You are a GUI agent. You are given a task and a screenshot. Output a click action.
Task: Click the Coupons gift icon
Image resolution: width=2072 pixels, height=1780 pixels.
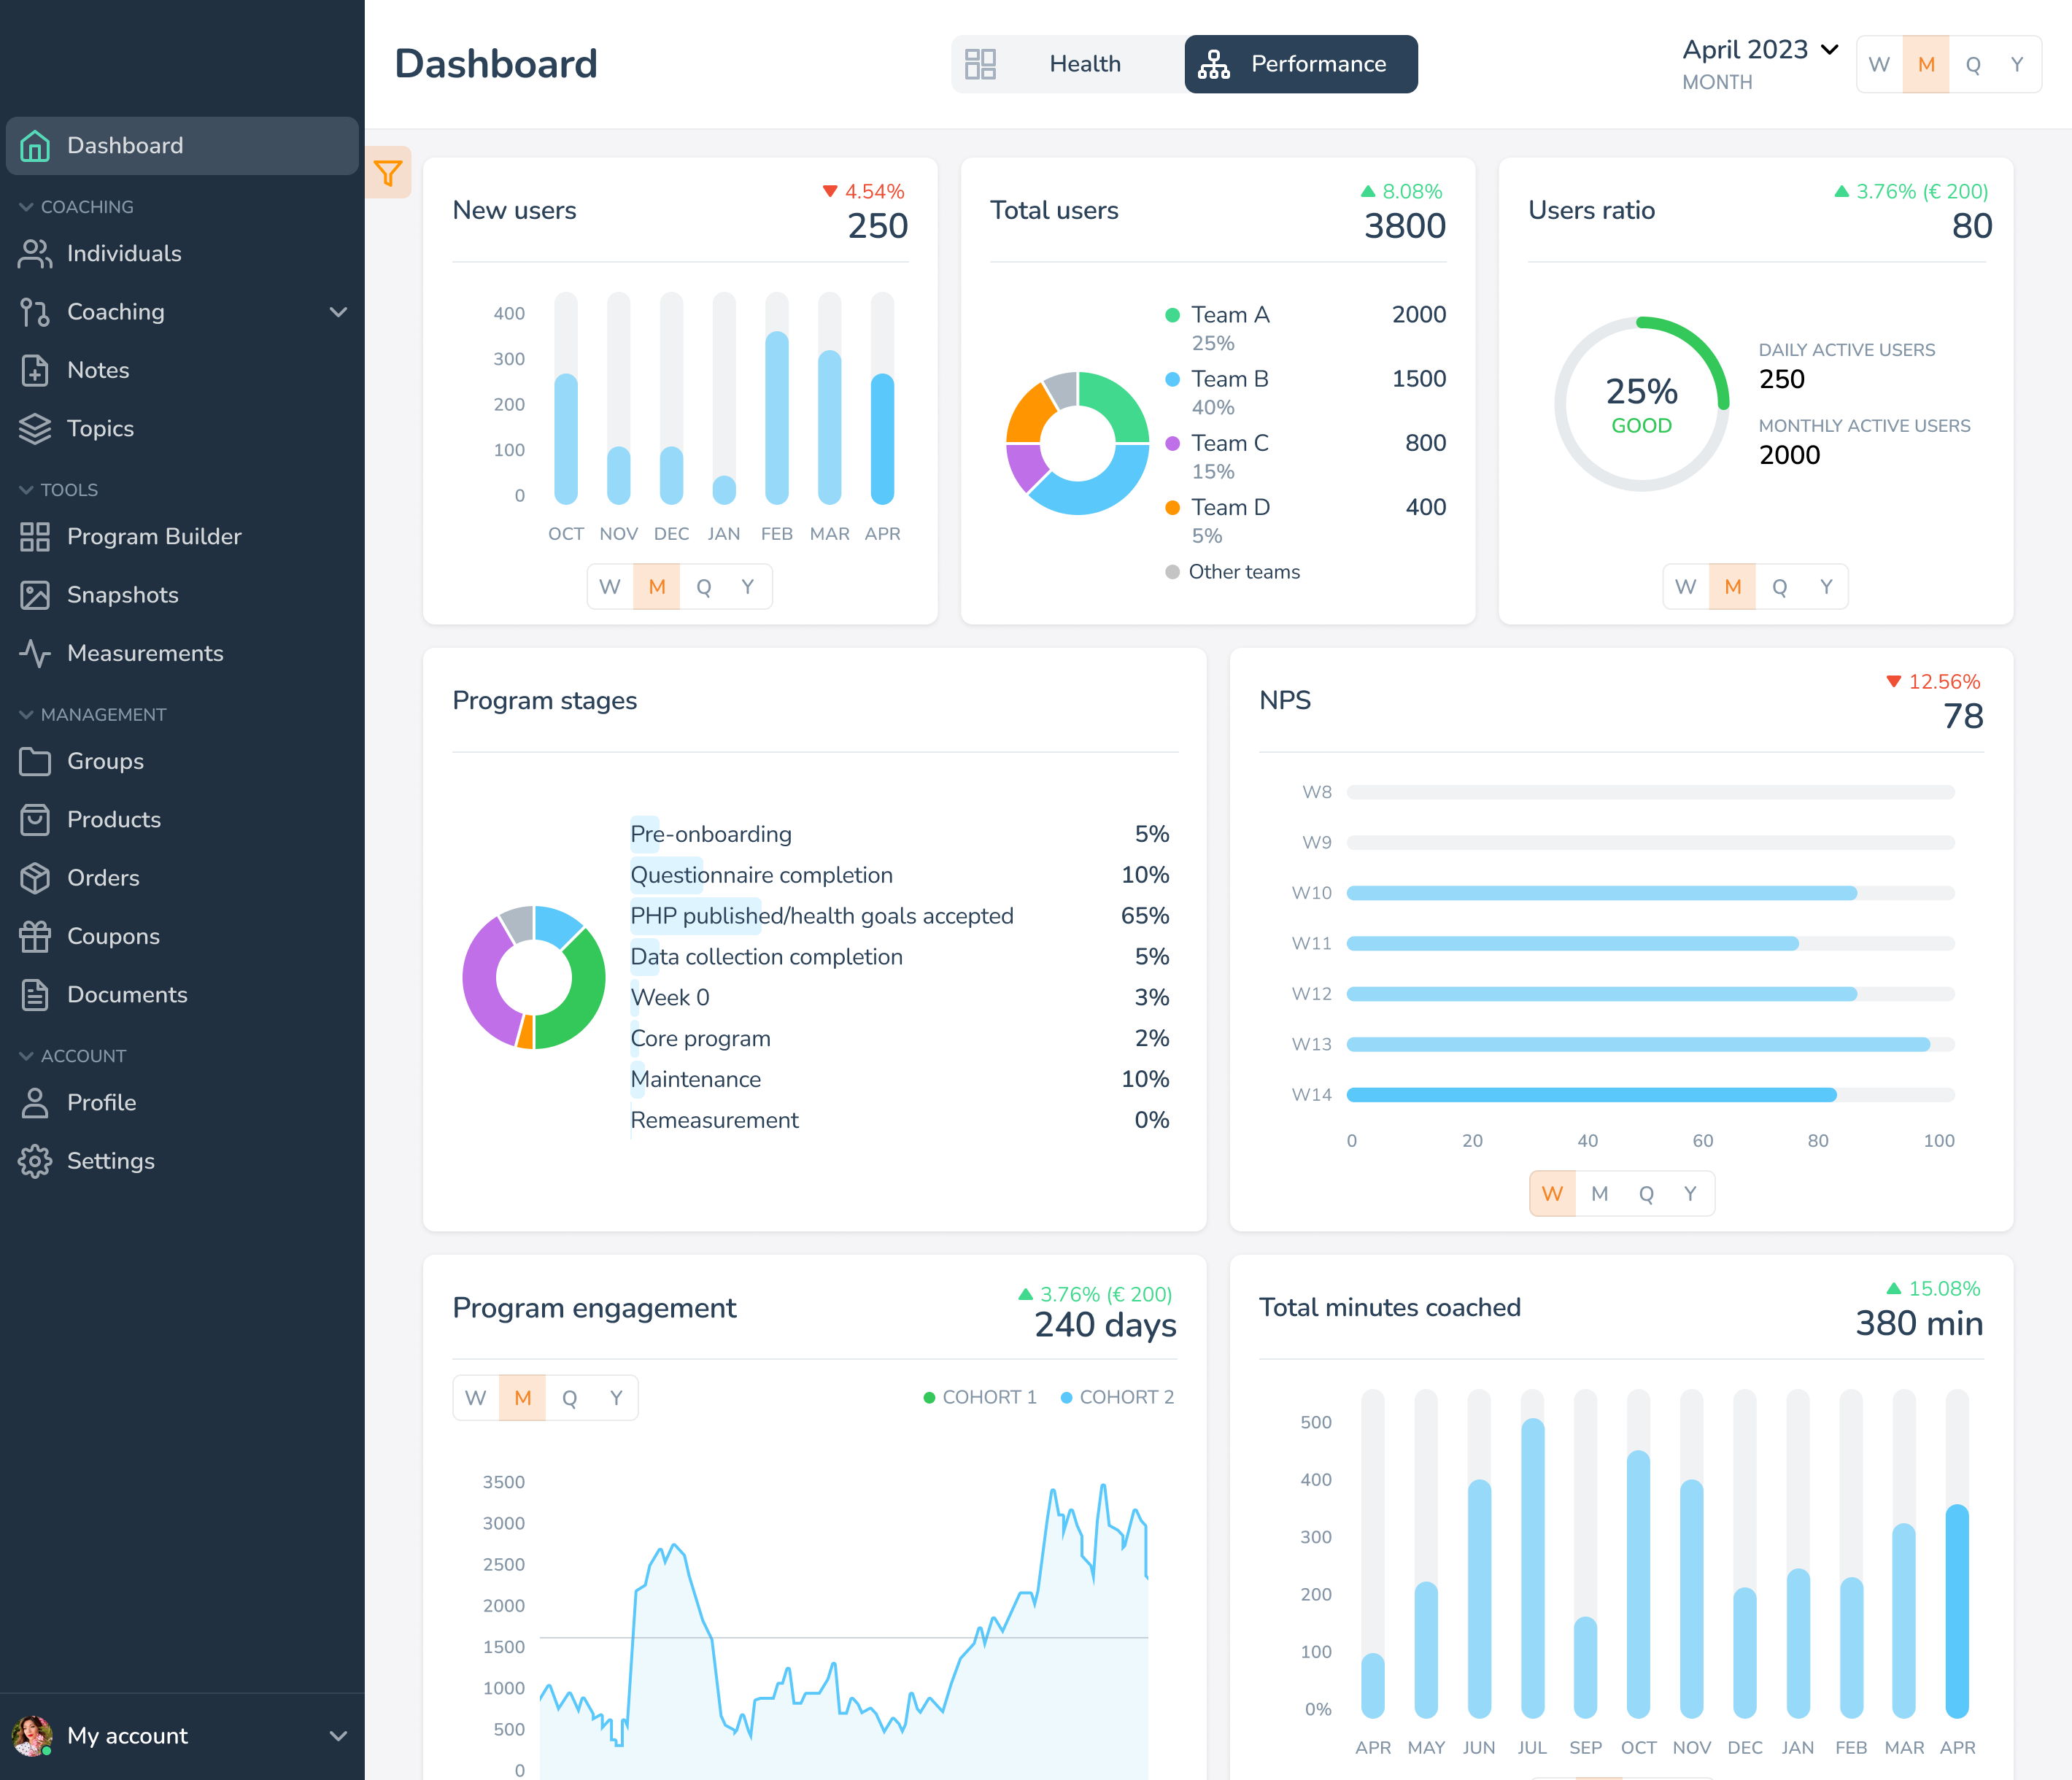(35, 936)
